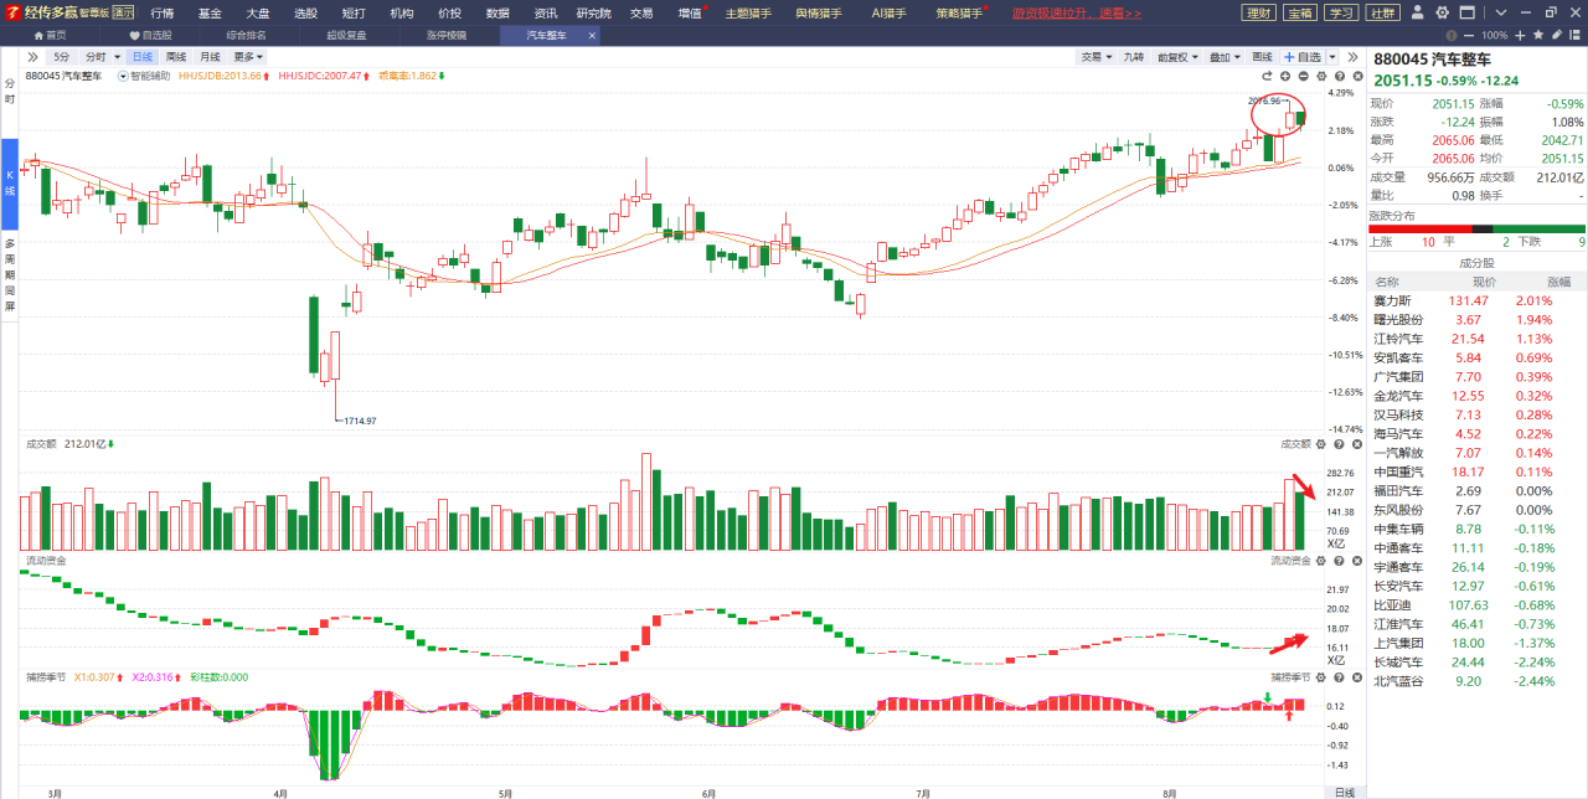Close the 捕捞季节 indicator panel
The image size is (1588, 799).
pos(1357,677)
